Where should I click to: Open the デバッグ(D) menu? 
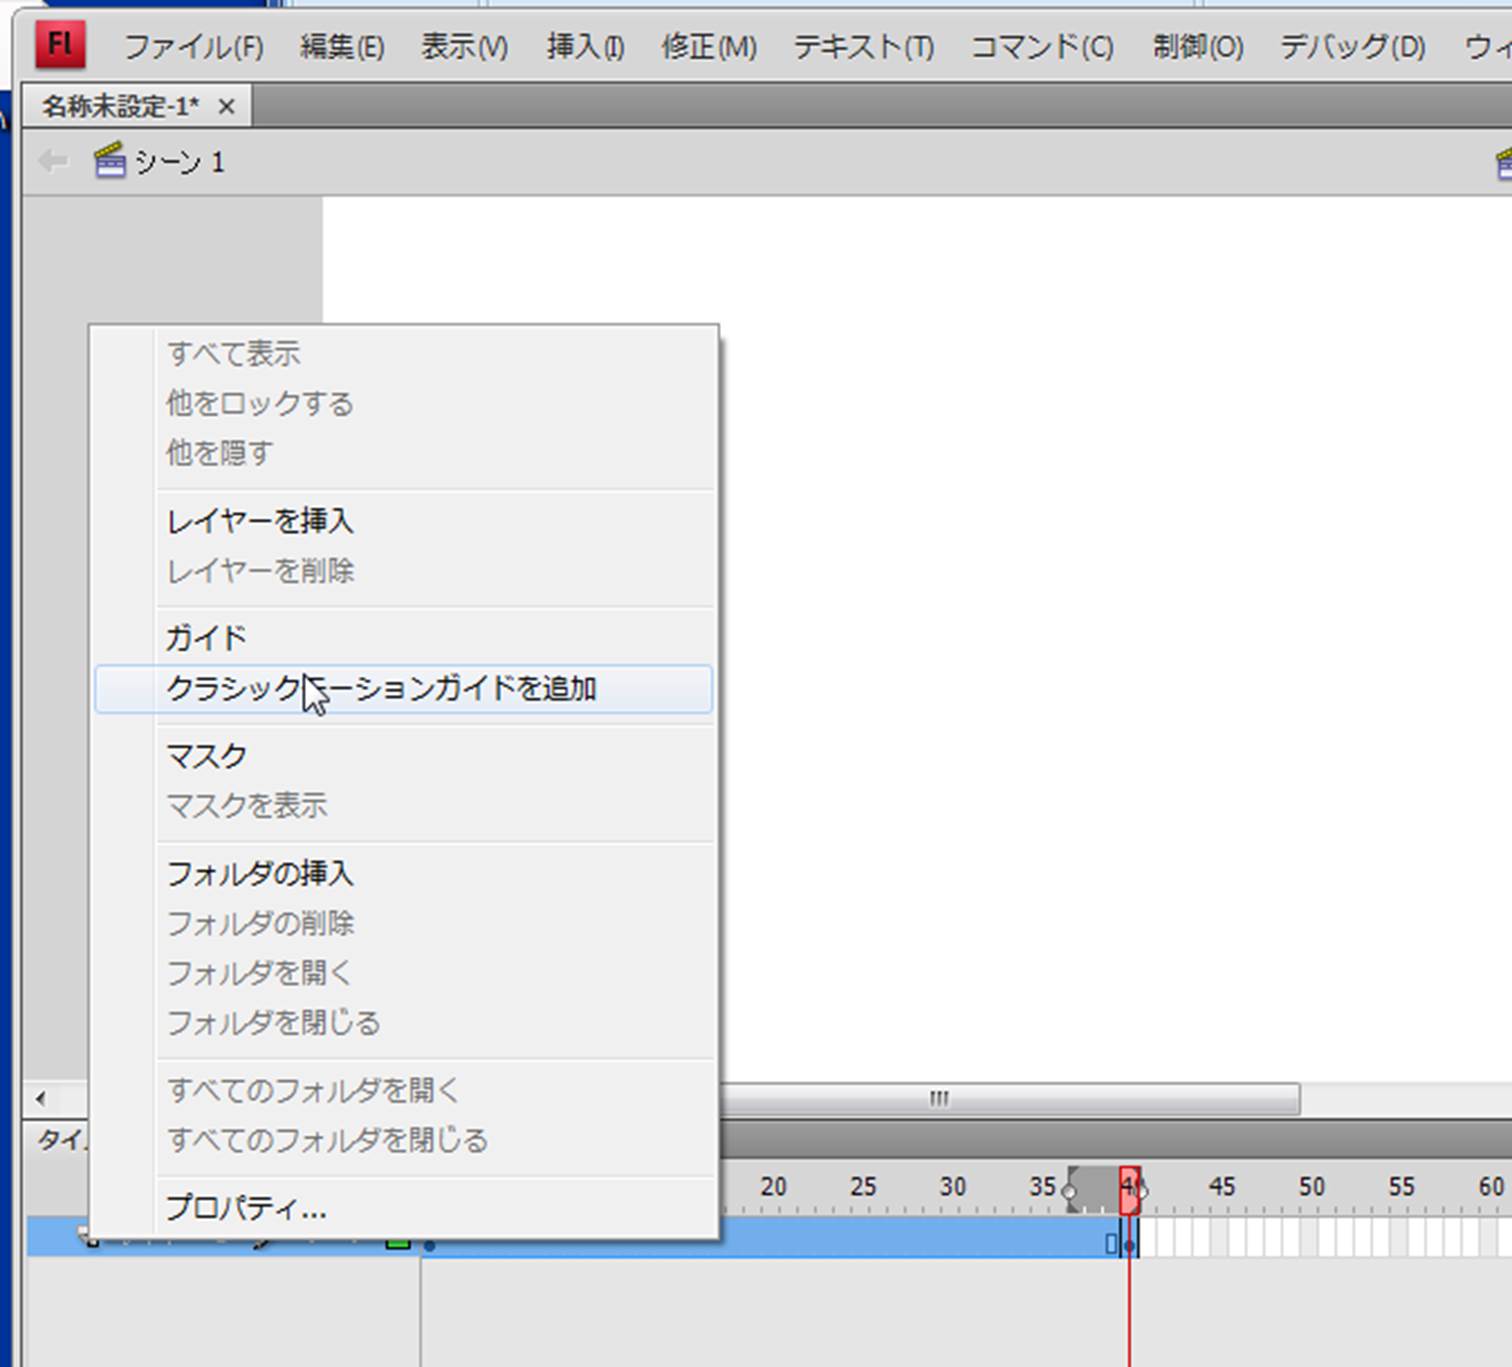(1352, 47)
